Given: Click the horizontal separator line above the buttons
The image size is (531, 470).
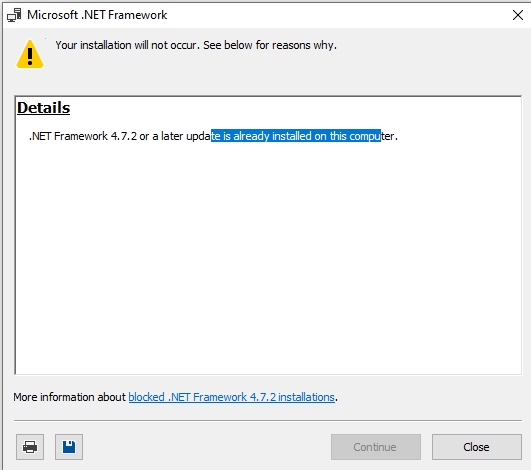Looking at the screenshot, I should click(x=268, y=421).
